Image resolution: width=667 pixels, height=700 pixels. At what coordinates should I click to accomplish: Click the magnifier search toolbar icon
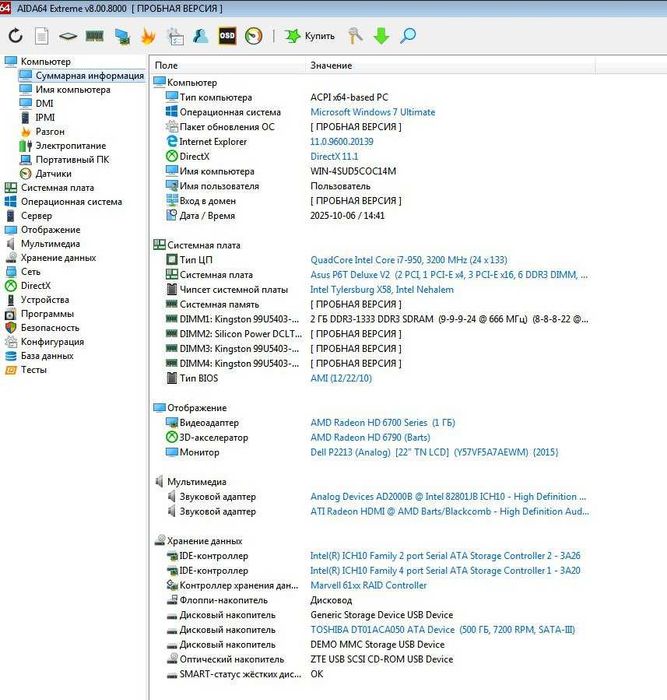point(408,36)
